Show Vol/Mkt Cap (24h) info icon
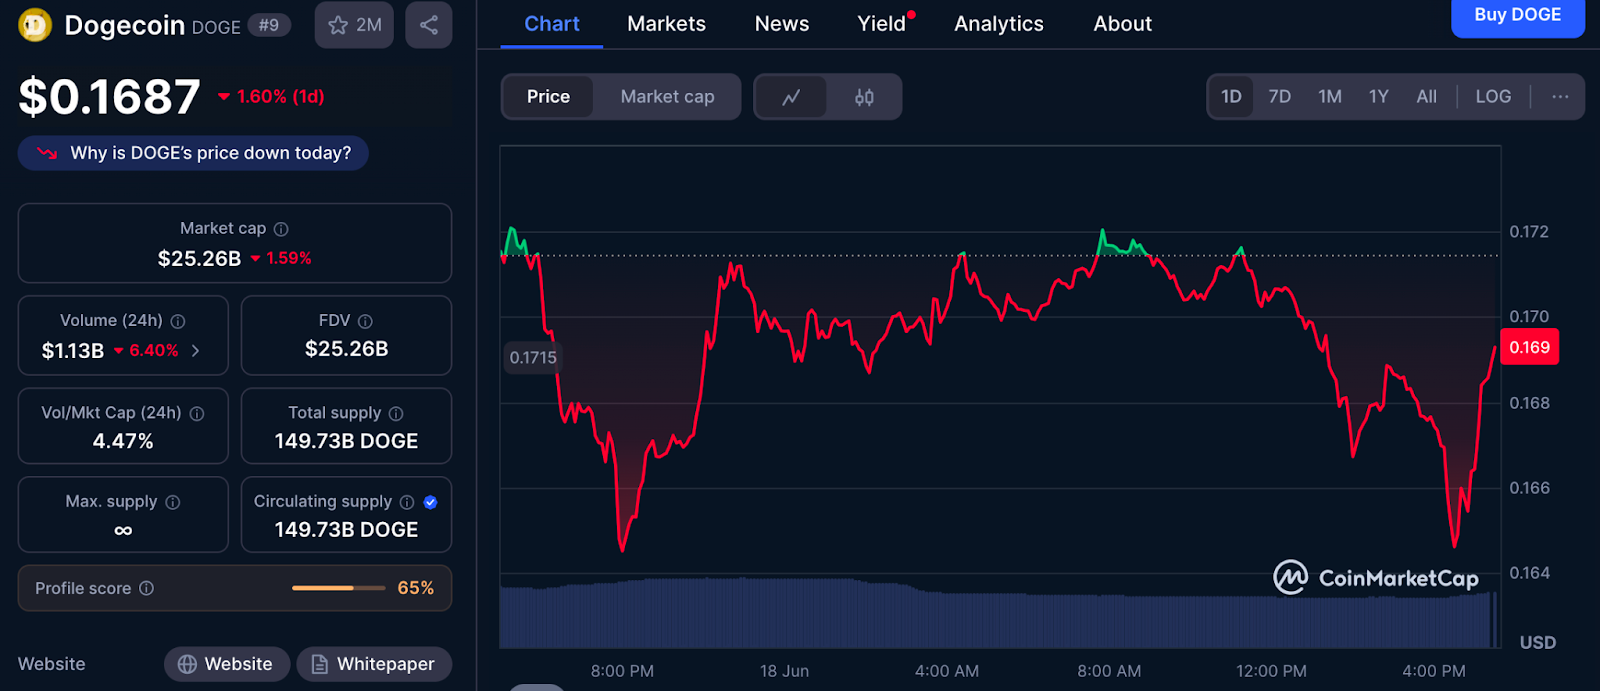The width and height of the screenshot is (1600, 691). point(197,413)
